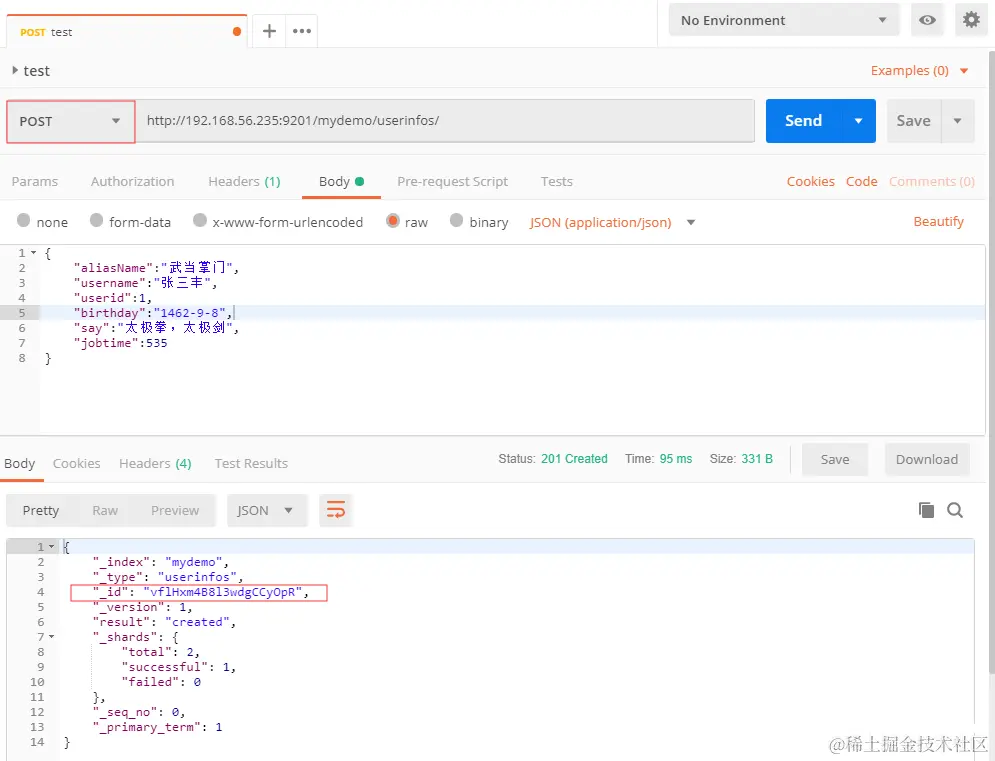This screenshot has height=761, width=995.
Task: Switch response view to Preview
Action: [x=175, y=510]
